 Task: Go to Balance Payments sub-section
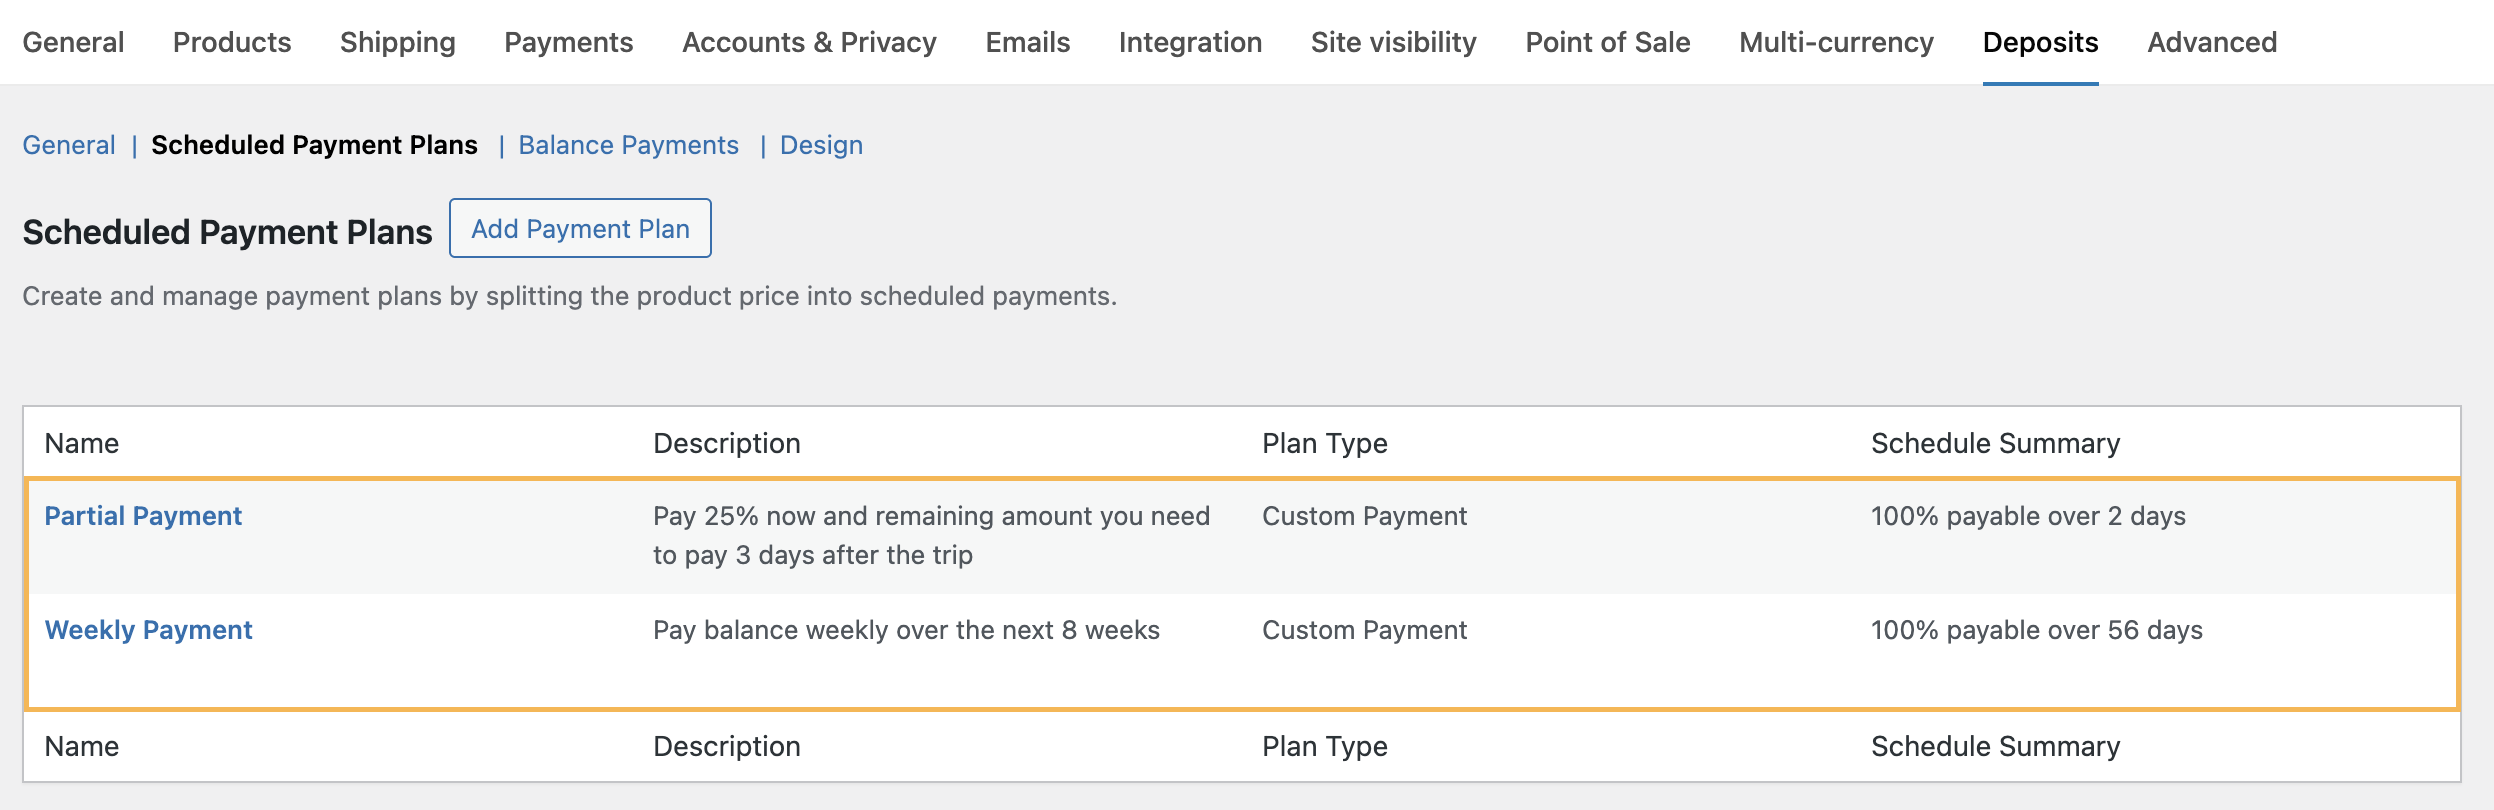coord(628,145)
